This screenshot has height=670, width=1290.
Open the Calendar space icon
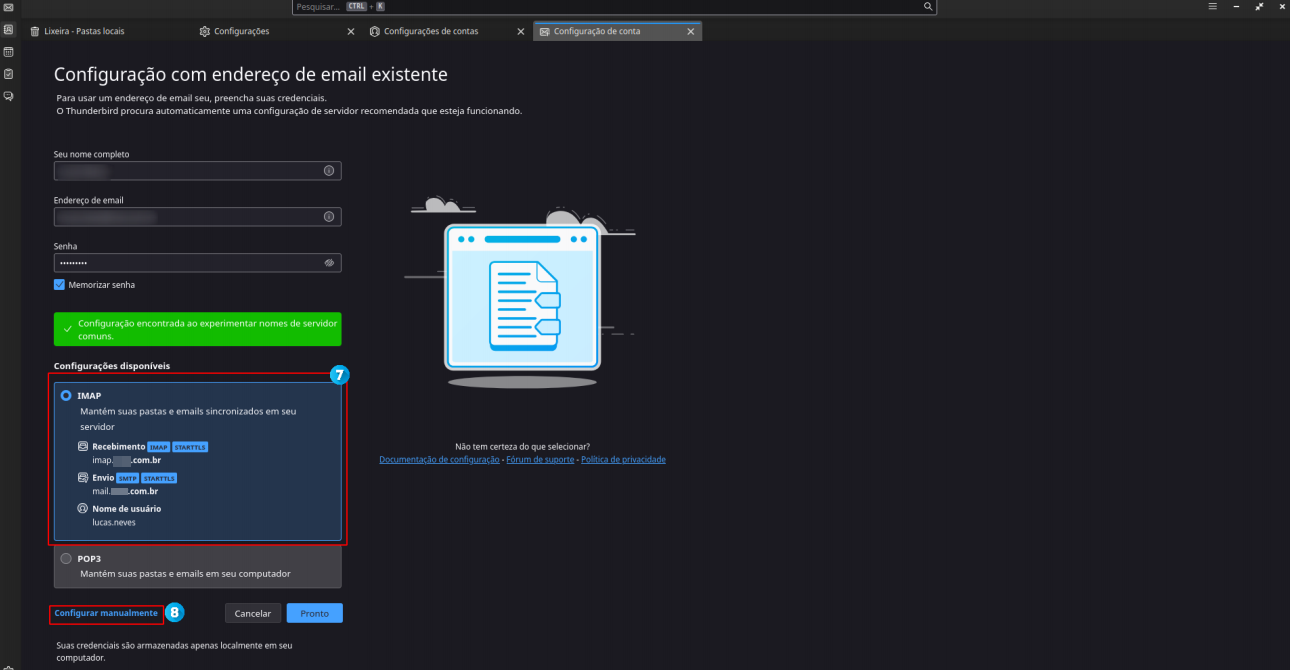coord(8,52)
